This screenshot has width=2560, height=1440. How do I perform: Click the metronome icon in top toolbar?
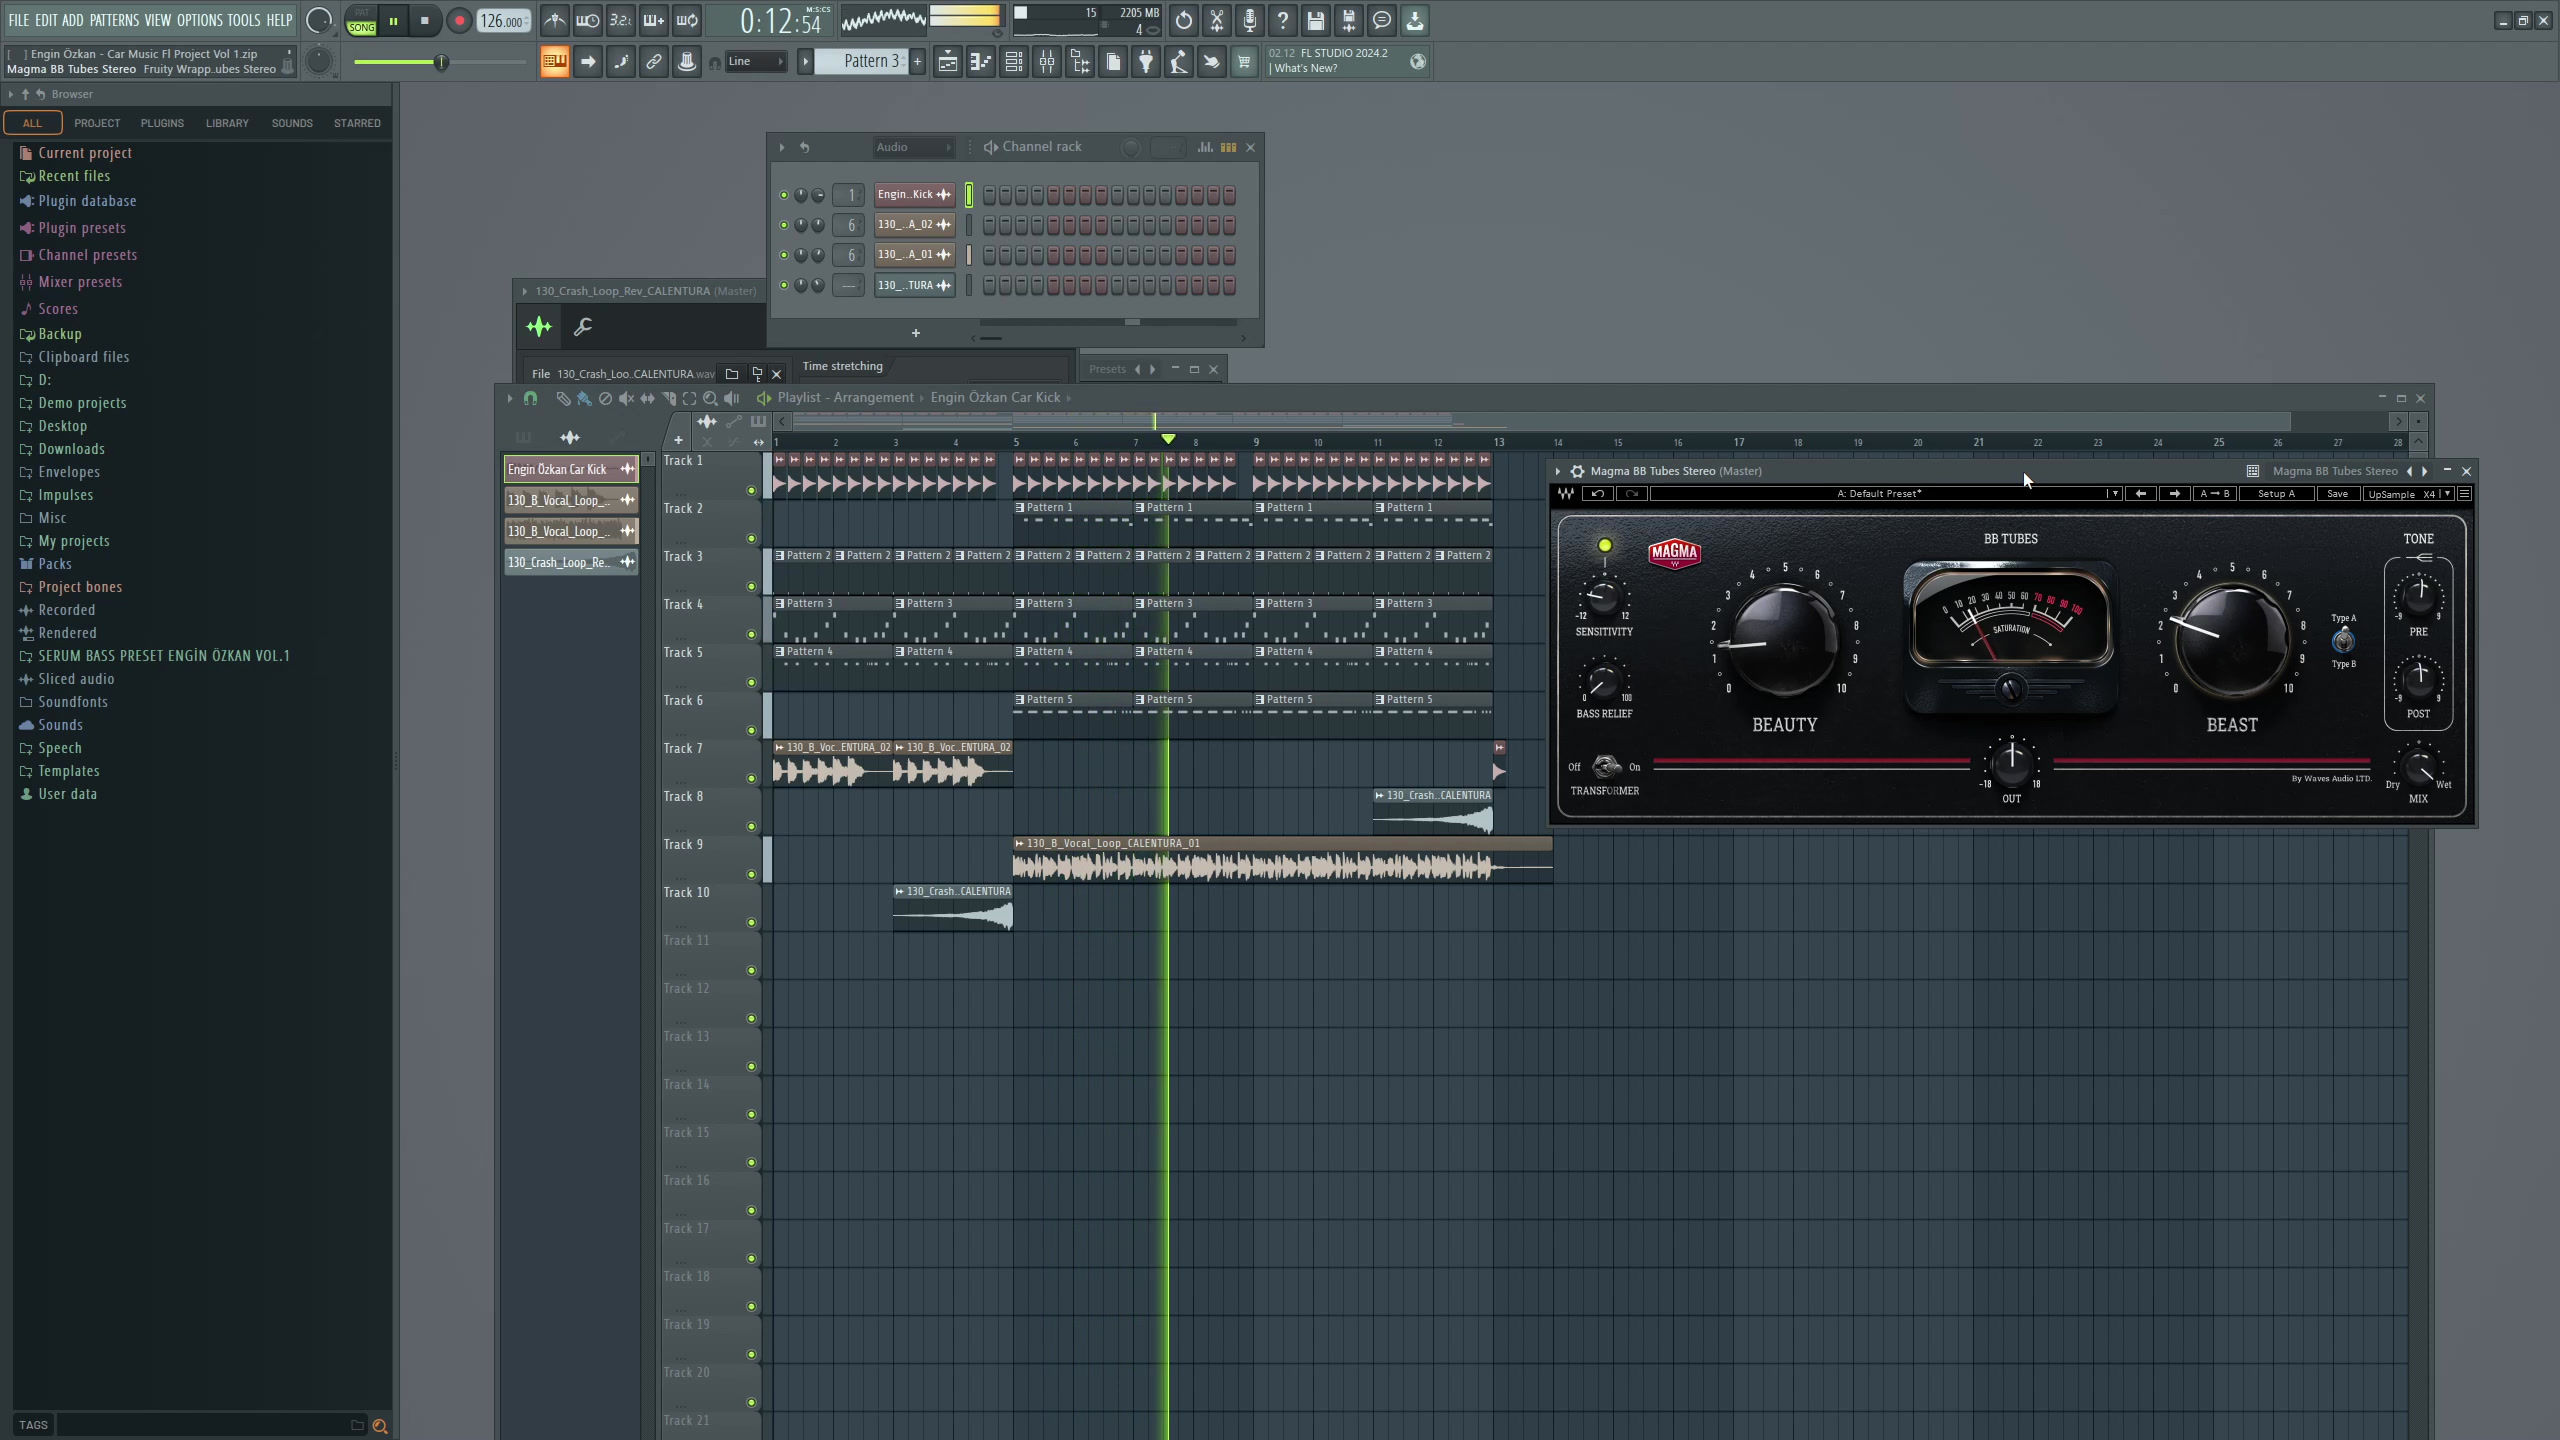coord(555,20)
